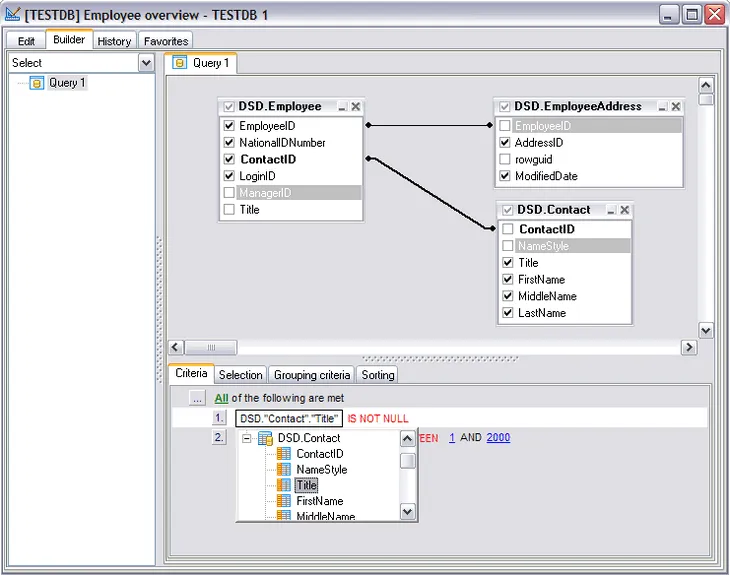Close the DSD.Contact table box

coord(625,211)
